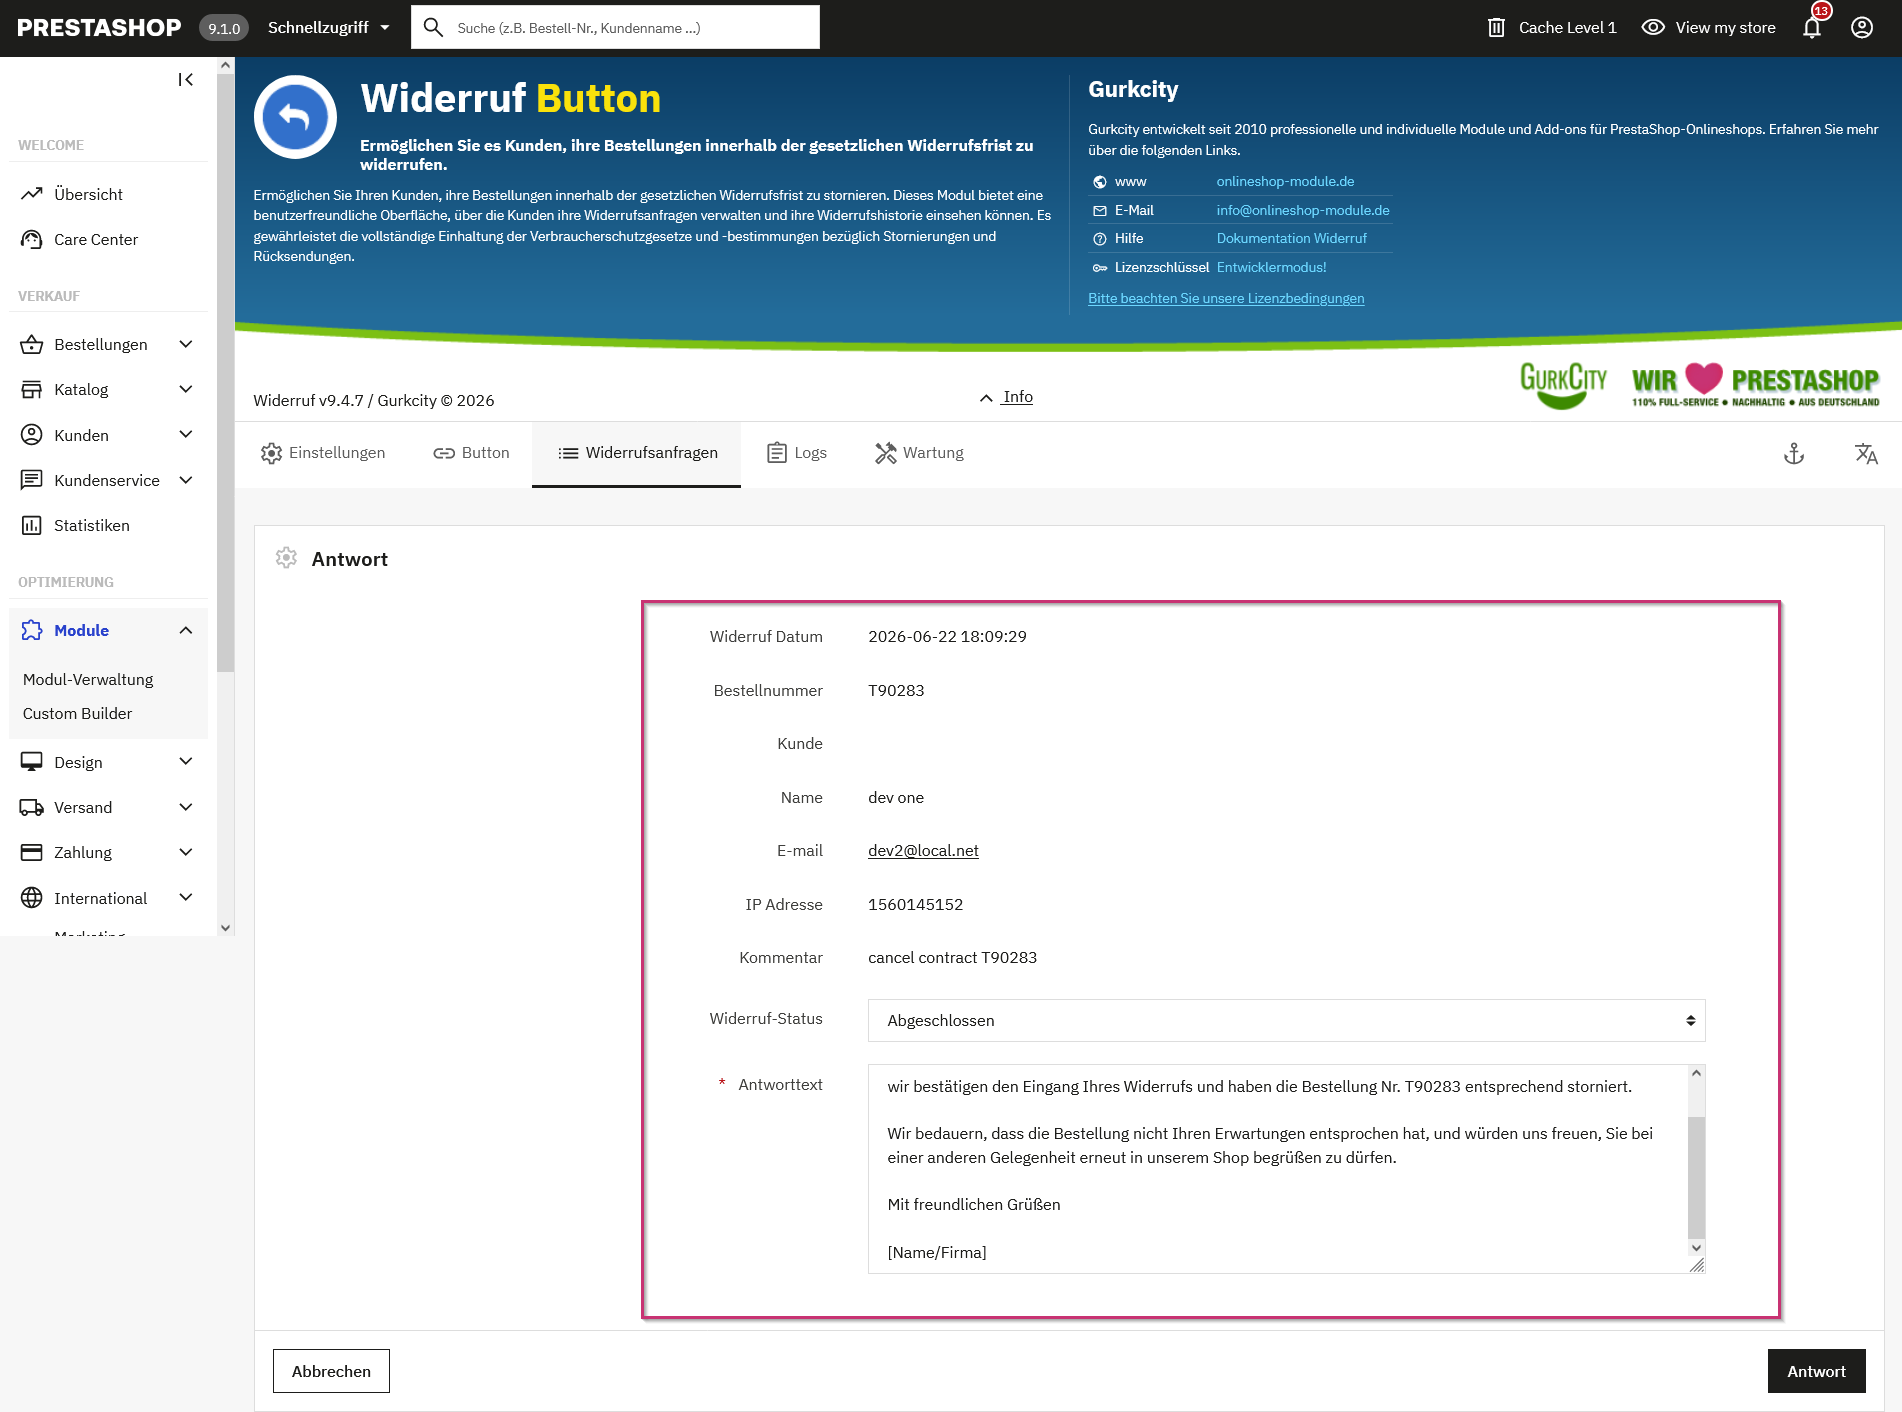Click the Einstellungen gear icon

[x=271, y=453]
